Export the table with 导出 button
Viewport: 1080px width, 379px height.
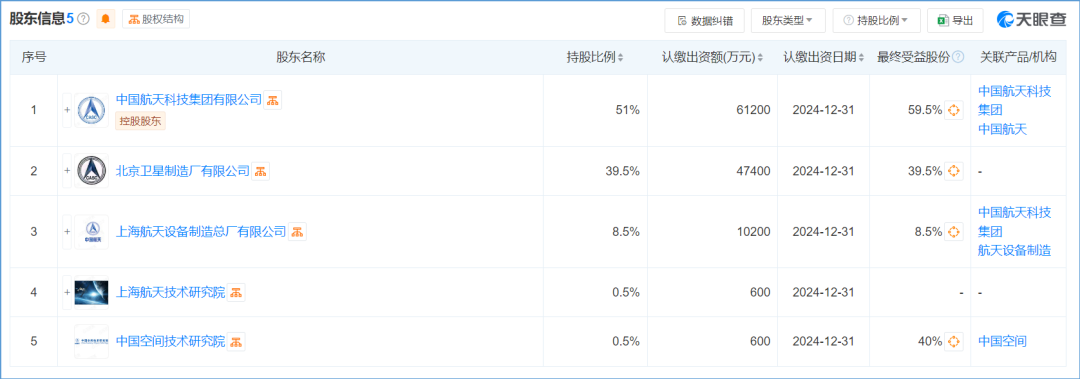point(955,21)
